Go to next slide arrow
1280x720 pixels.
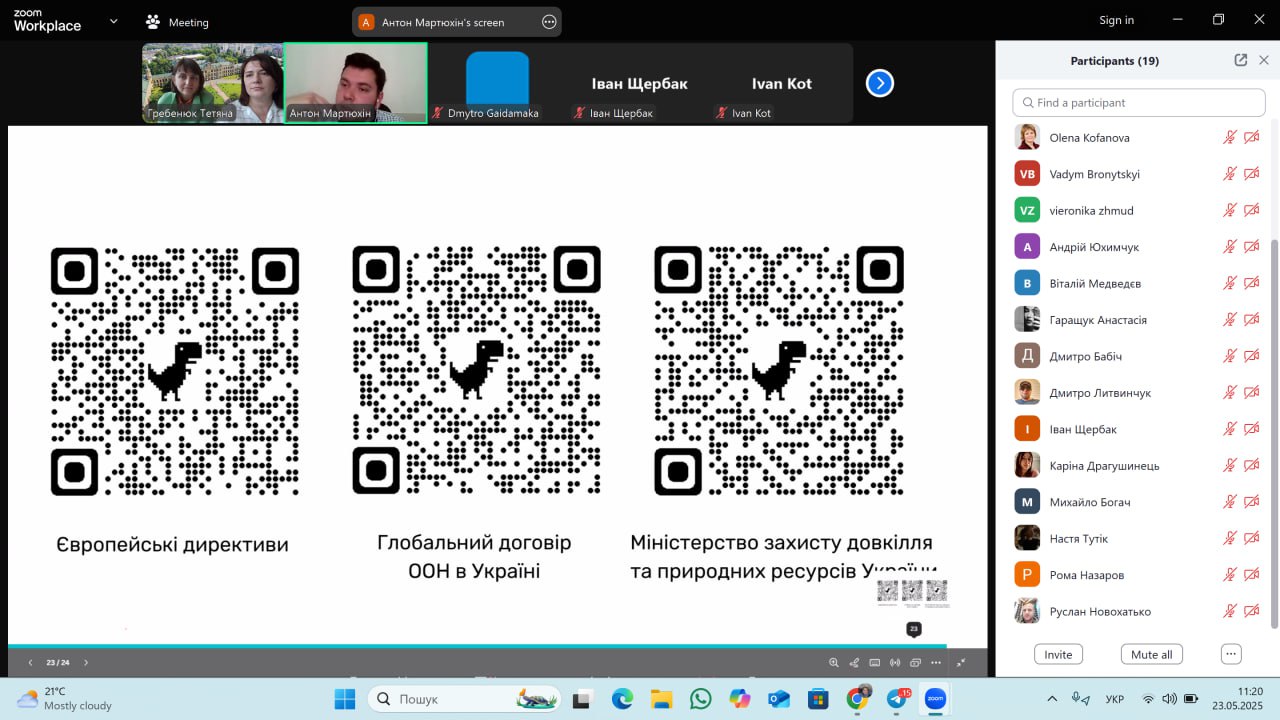pos(86,663)
